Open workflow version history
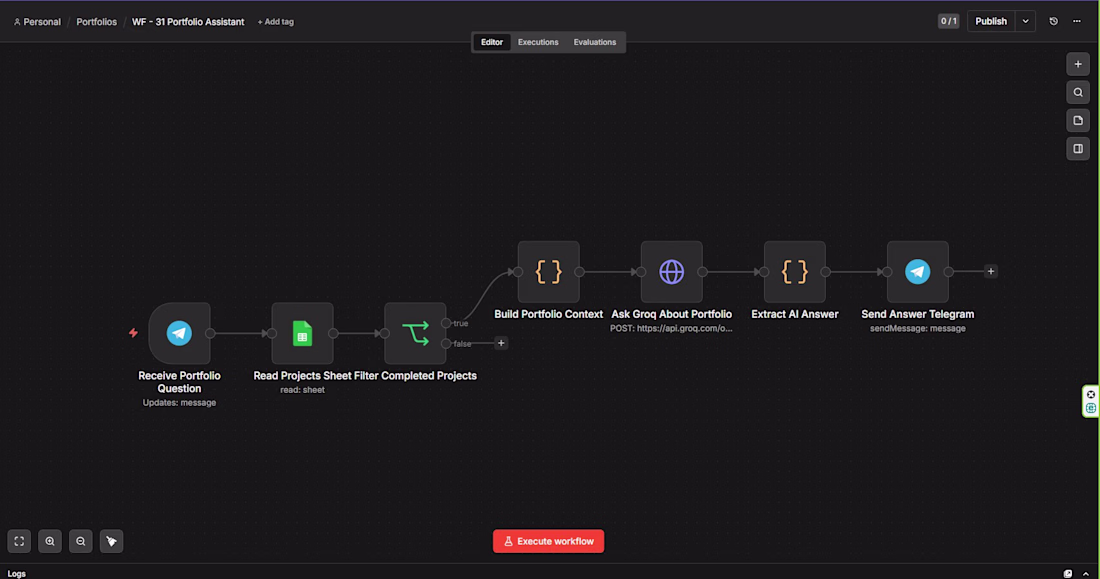1100x579 pixels. point(1053,21)
